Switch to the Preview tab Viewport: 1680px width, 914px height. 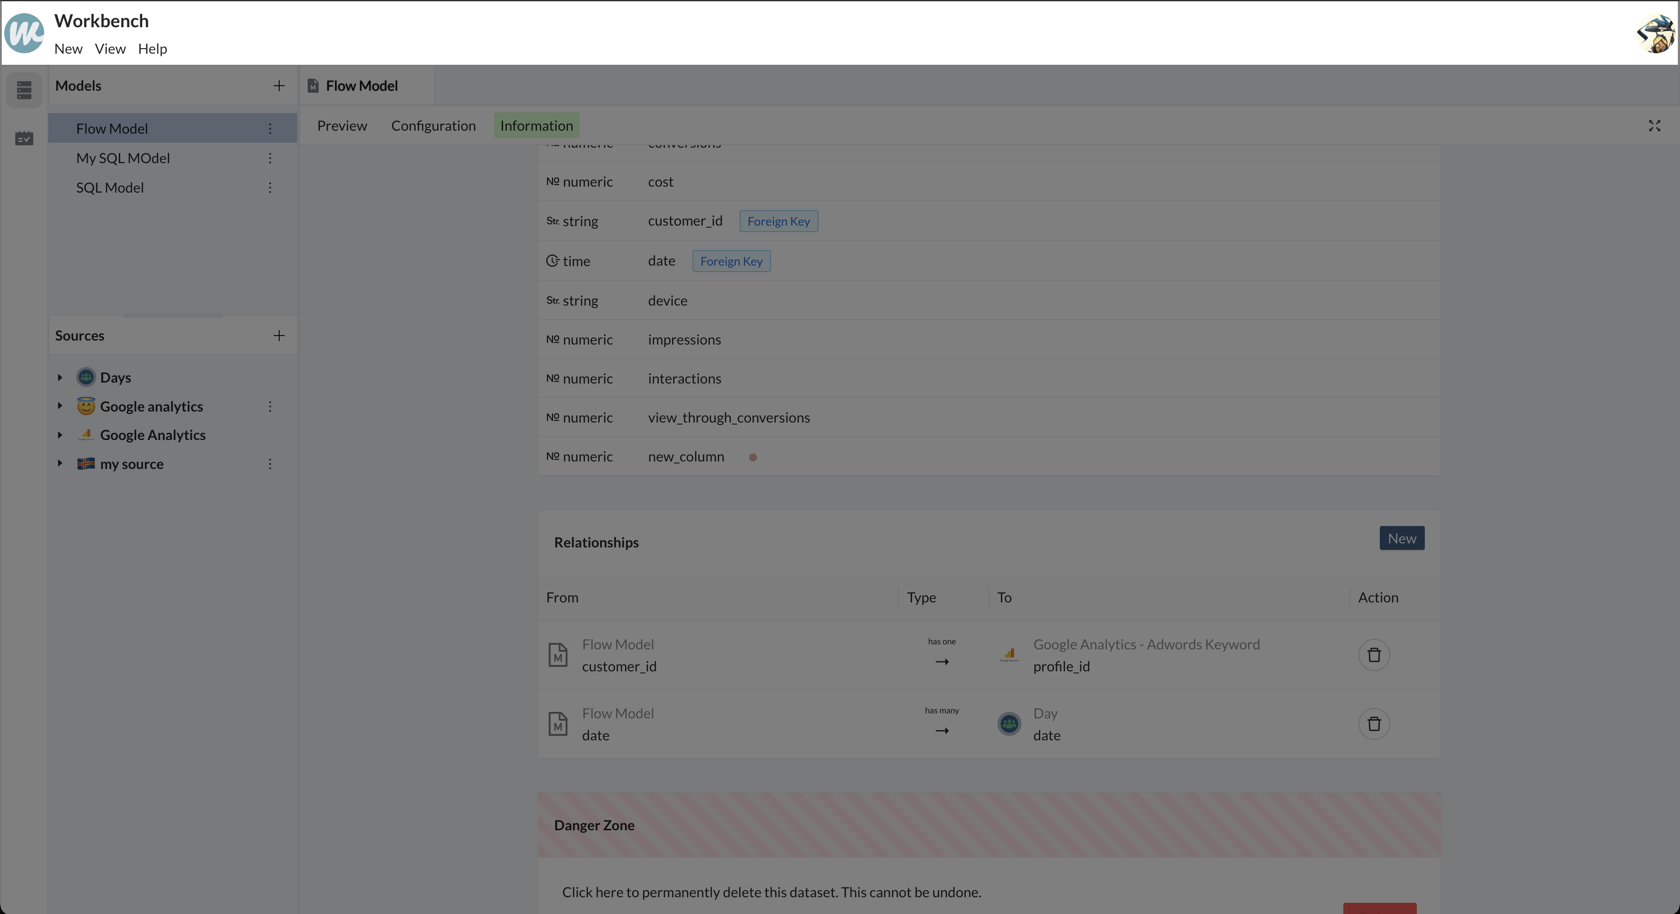(x=342, y=126)
